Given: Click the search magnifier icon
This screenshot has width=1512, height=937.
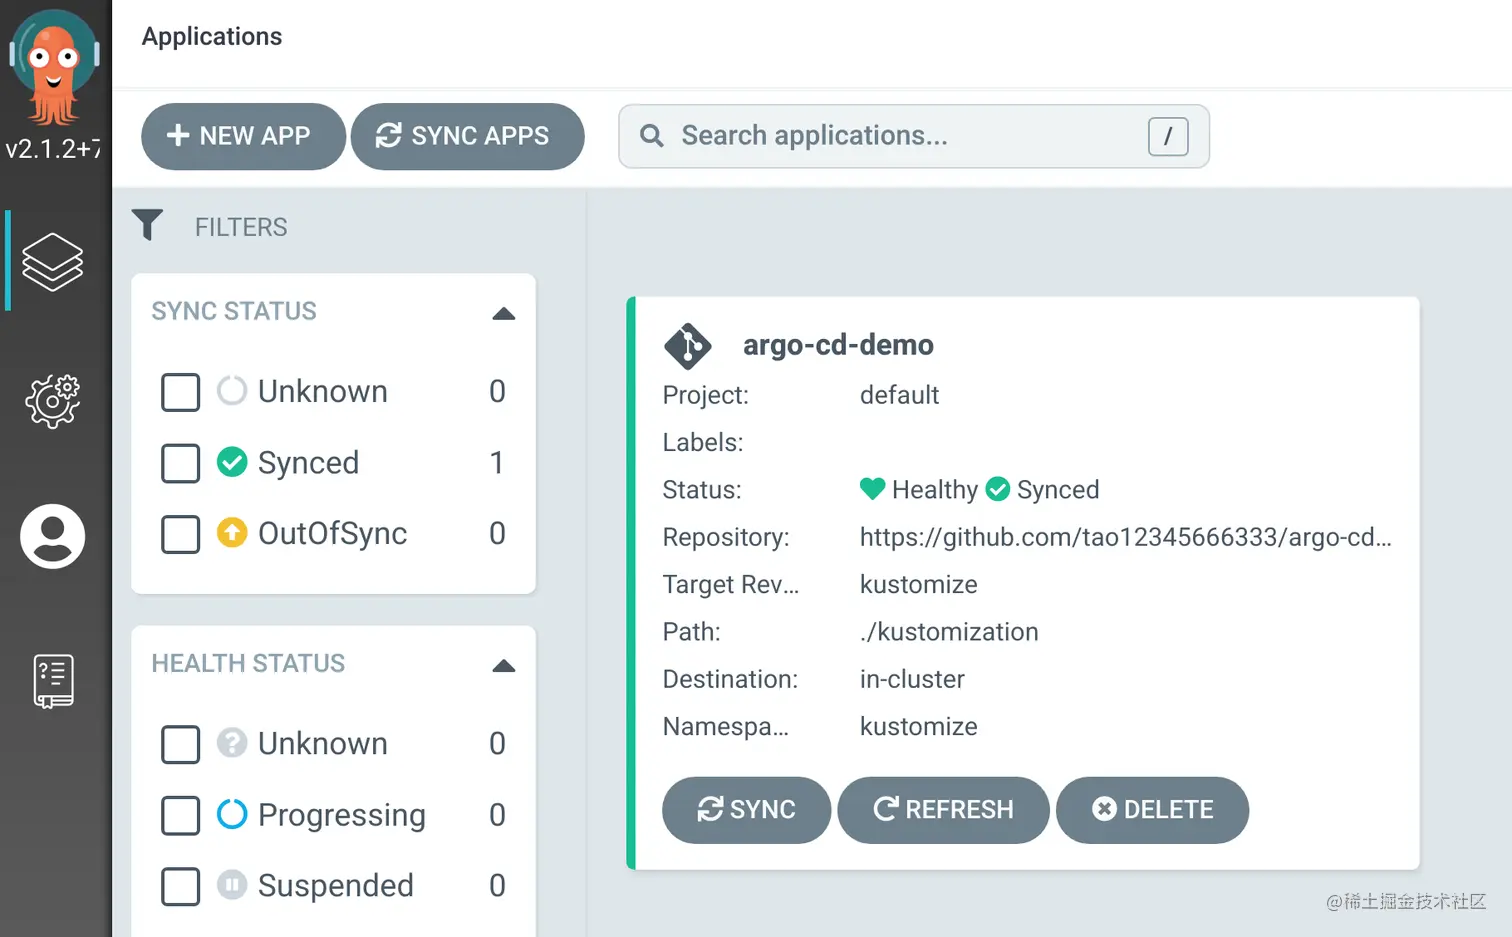Looking at the screenshot, I should 651,136.
